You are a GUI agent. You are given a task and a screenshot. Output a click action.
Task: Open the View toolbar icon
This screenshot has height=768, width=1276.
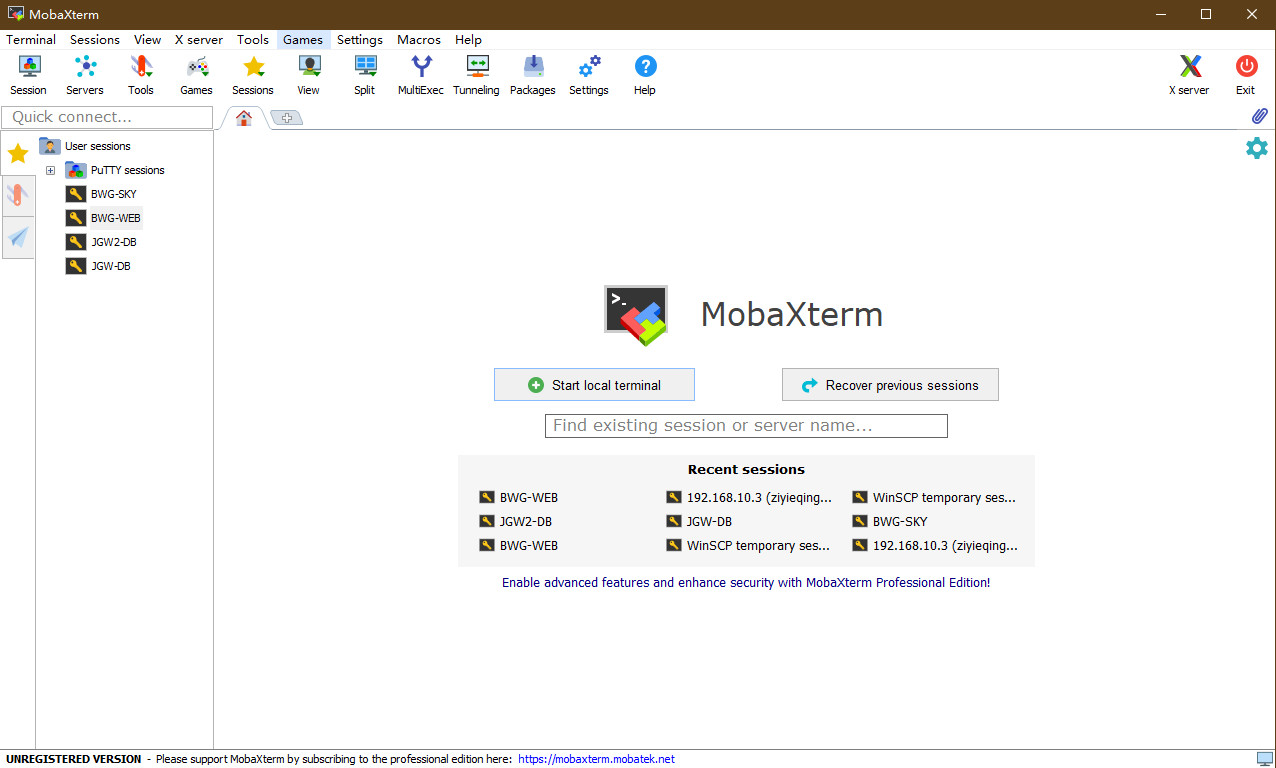(309, 75)
